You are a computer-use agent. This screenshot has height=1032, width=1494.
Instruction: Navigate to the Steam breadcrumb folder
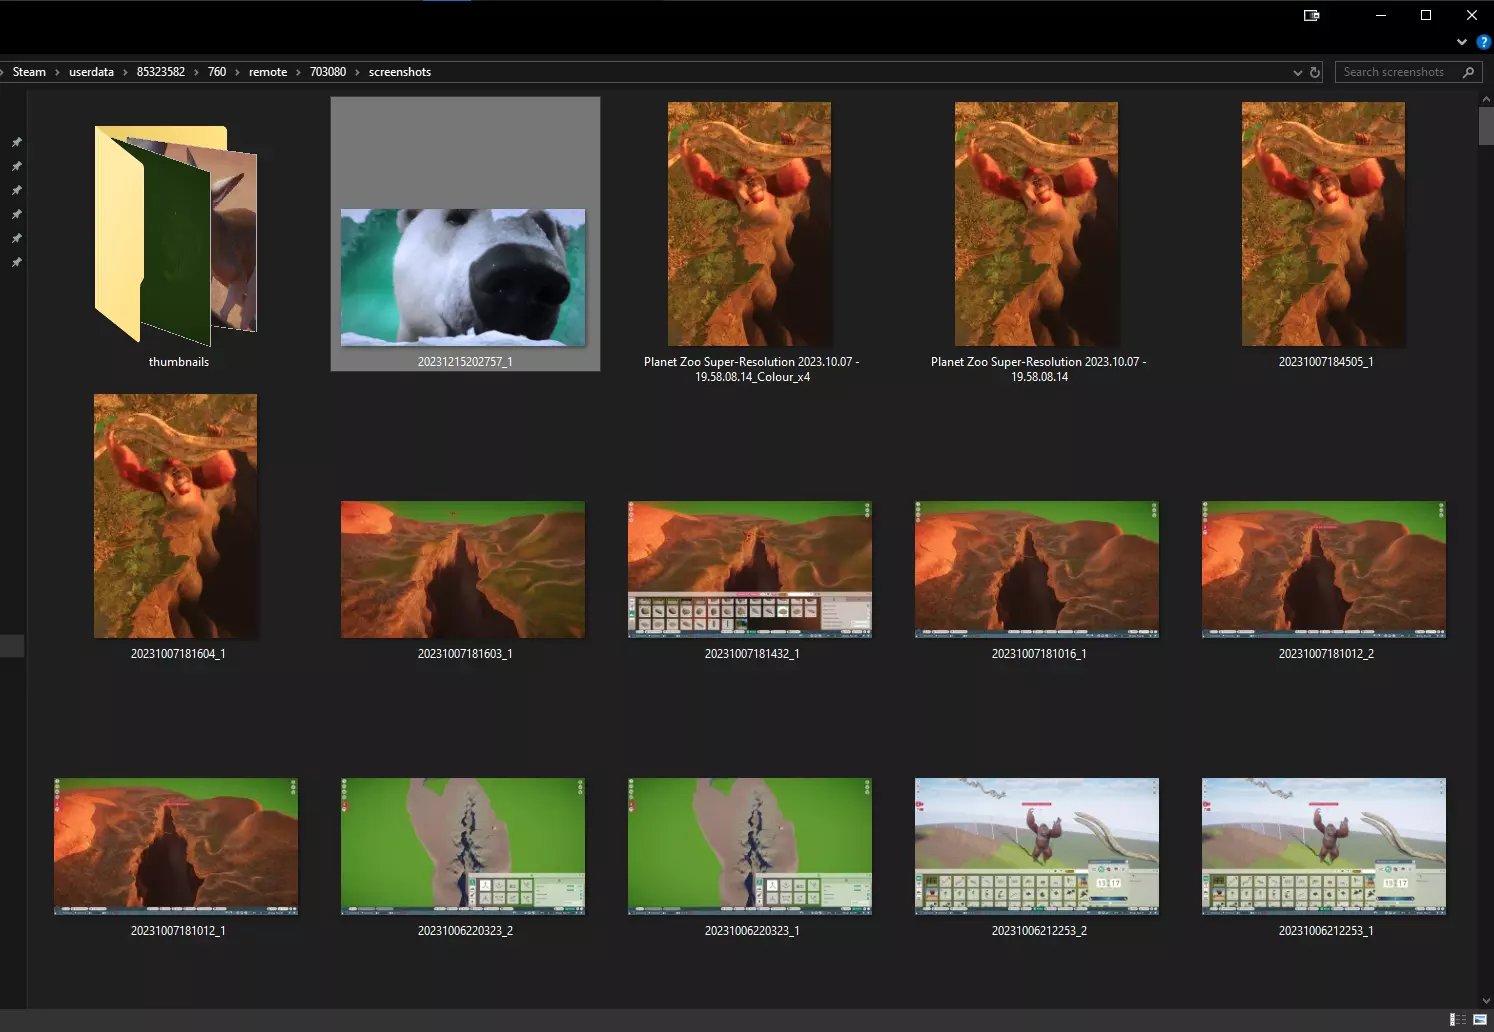[x=29, y=72]
